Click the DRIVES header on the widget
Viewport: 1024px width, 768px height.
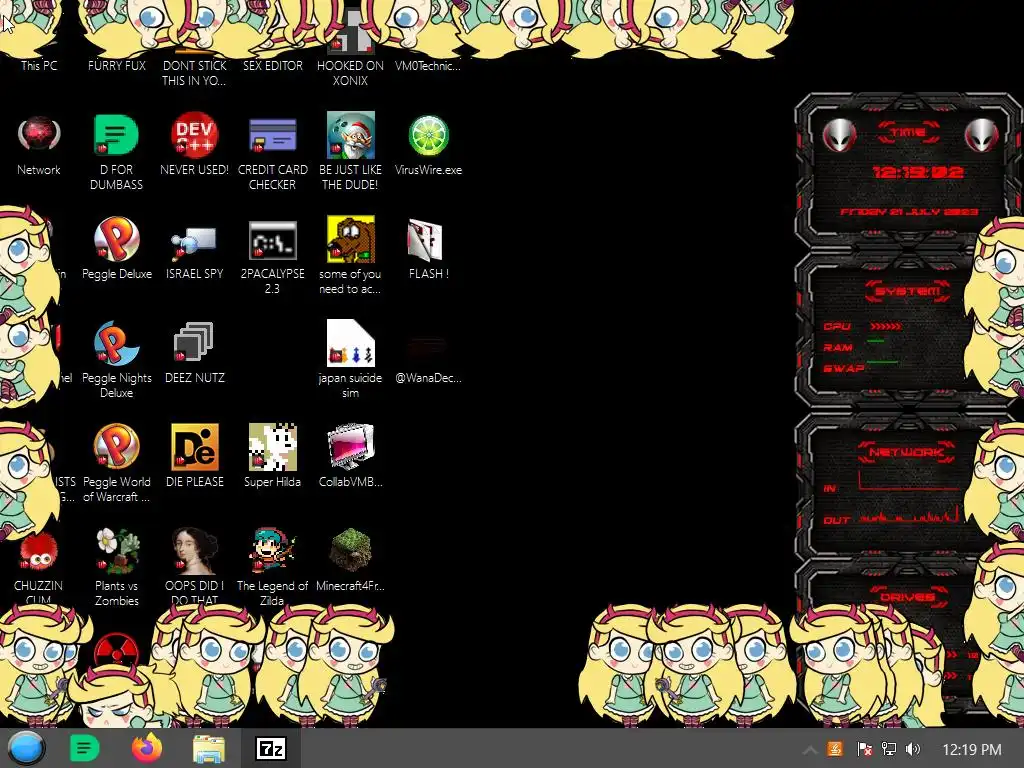[x=907, y=596]
